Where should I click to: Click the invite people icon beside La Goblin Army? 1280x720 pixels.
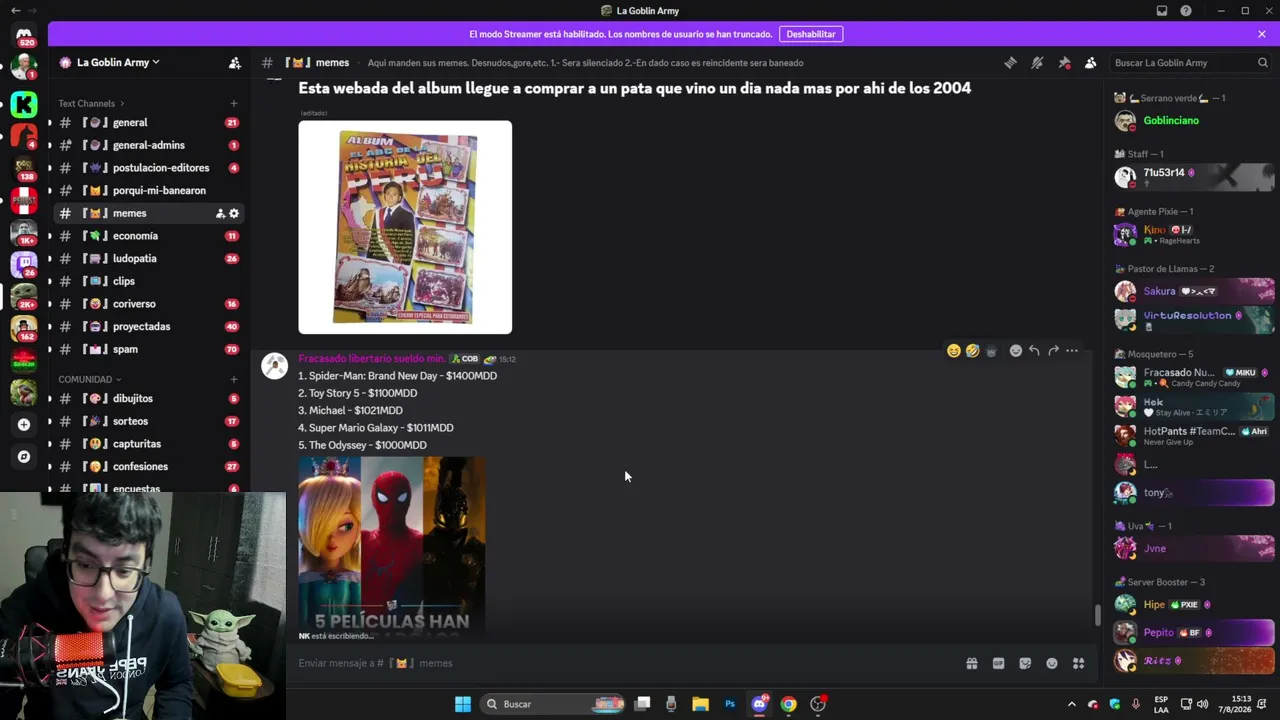pyautogui.click(x=235, y=62)
